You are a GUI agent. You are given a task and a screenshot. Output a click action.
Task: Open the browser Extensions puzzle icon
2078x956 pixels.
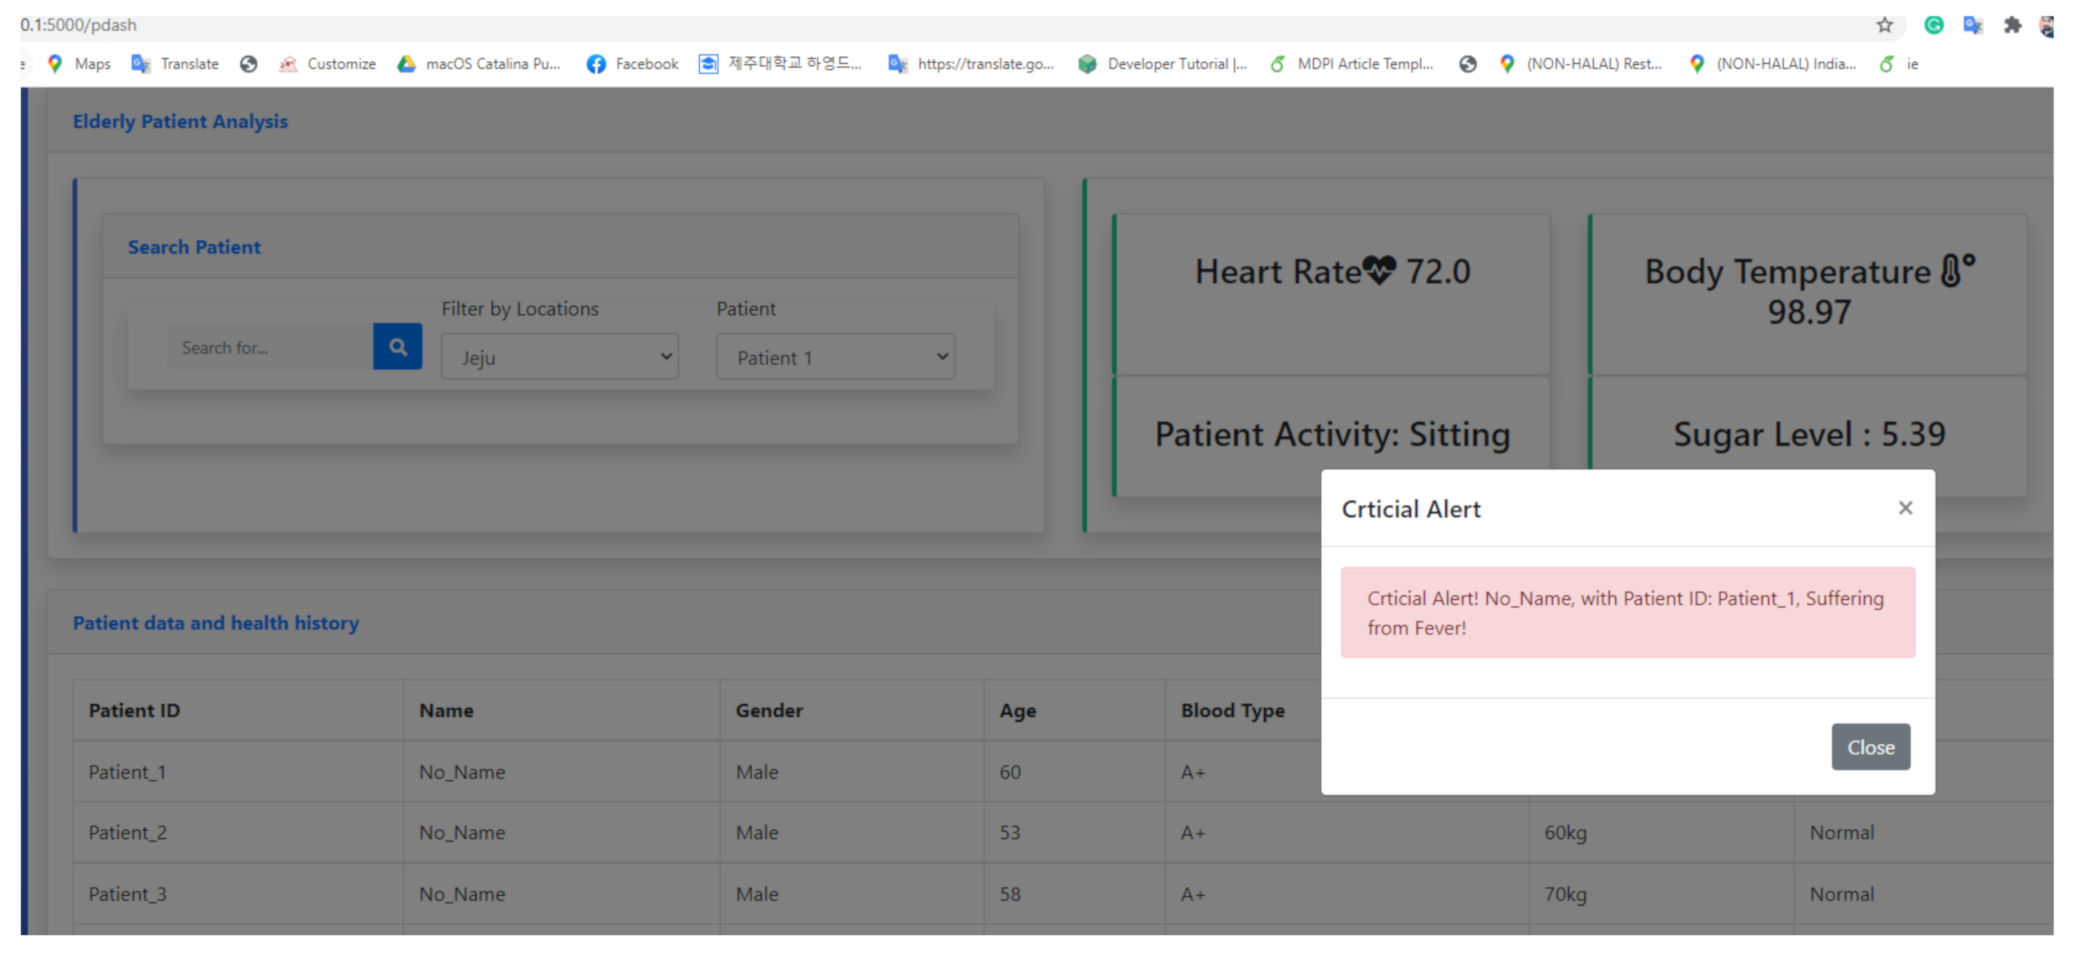coord(2012,25)
